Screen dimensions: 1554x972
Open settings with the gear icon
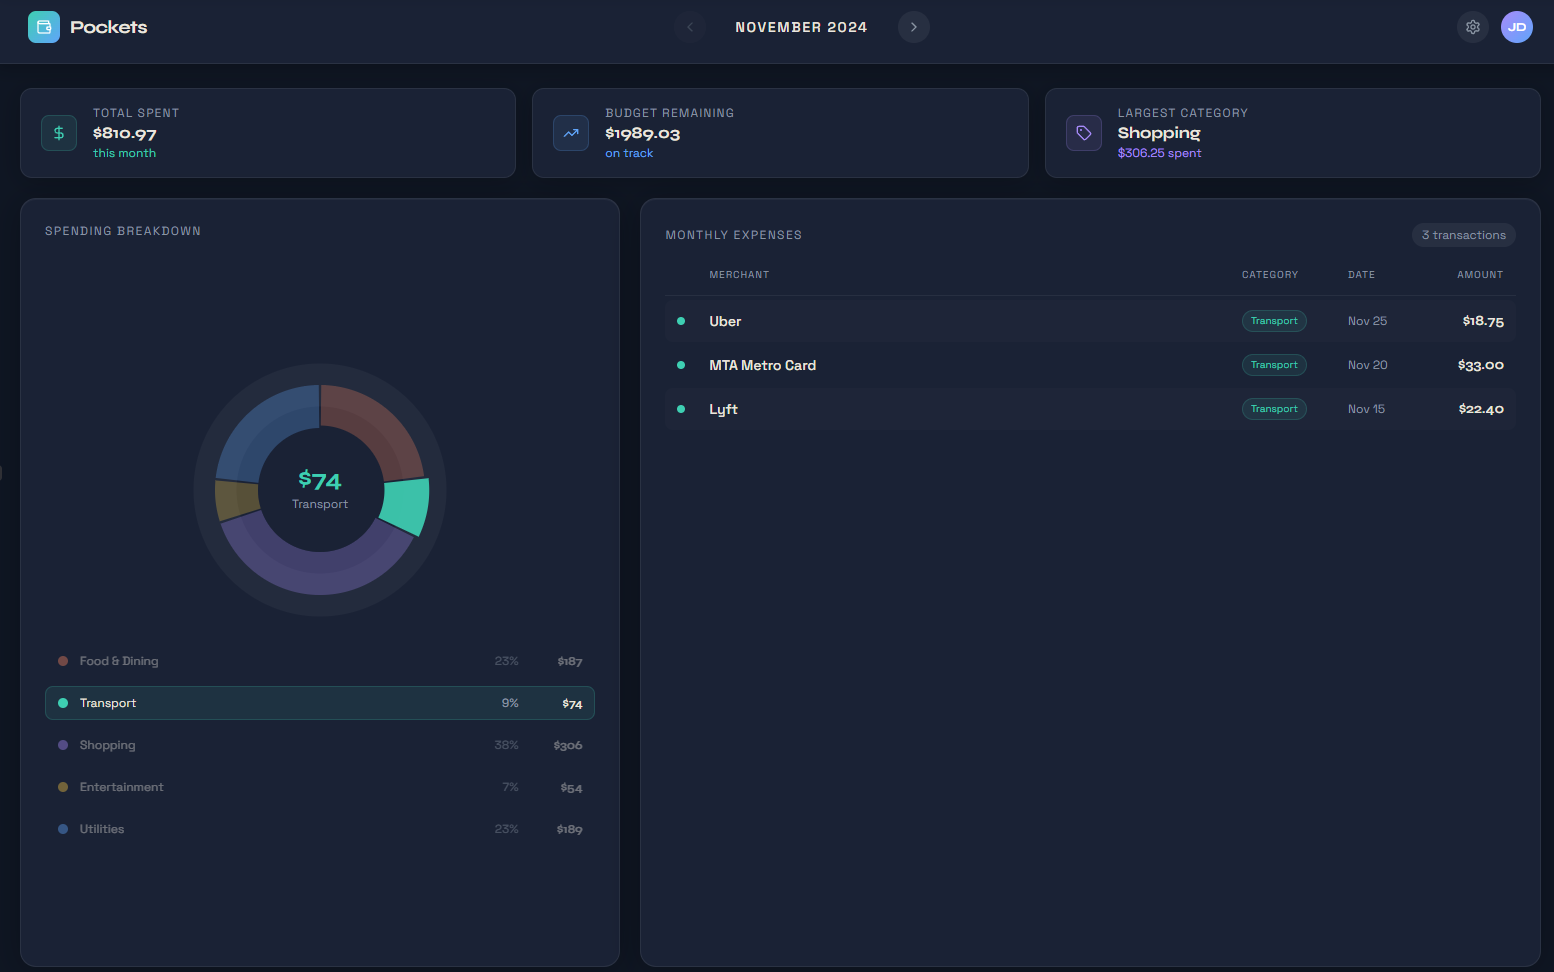click(x=1472, y=27)
